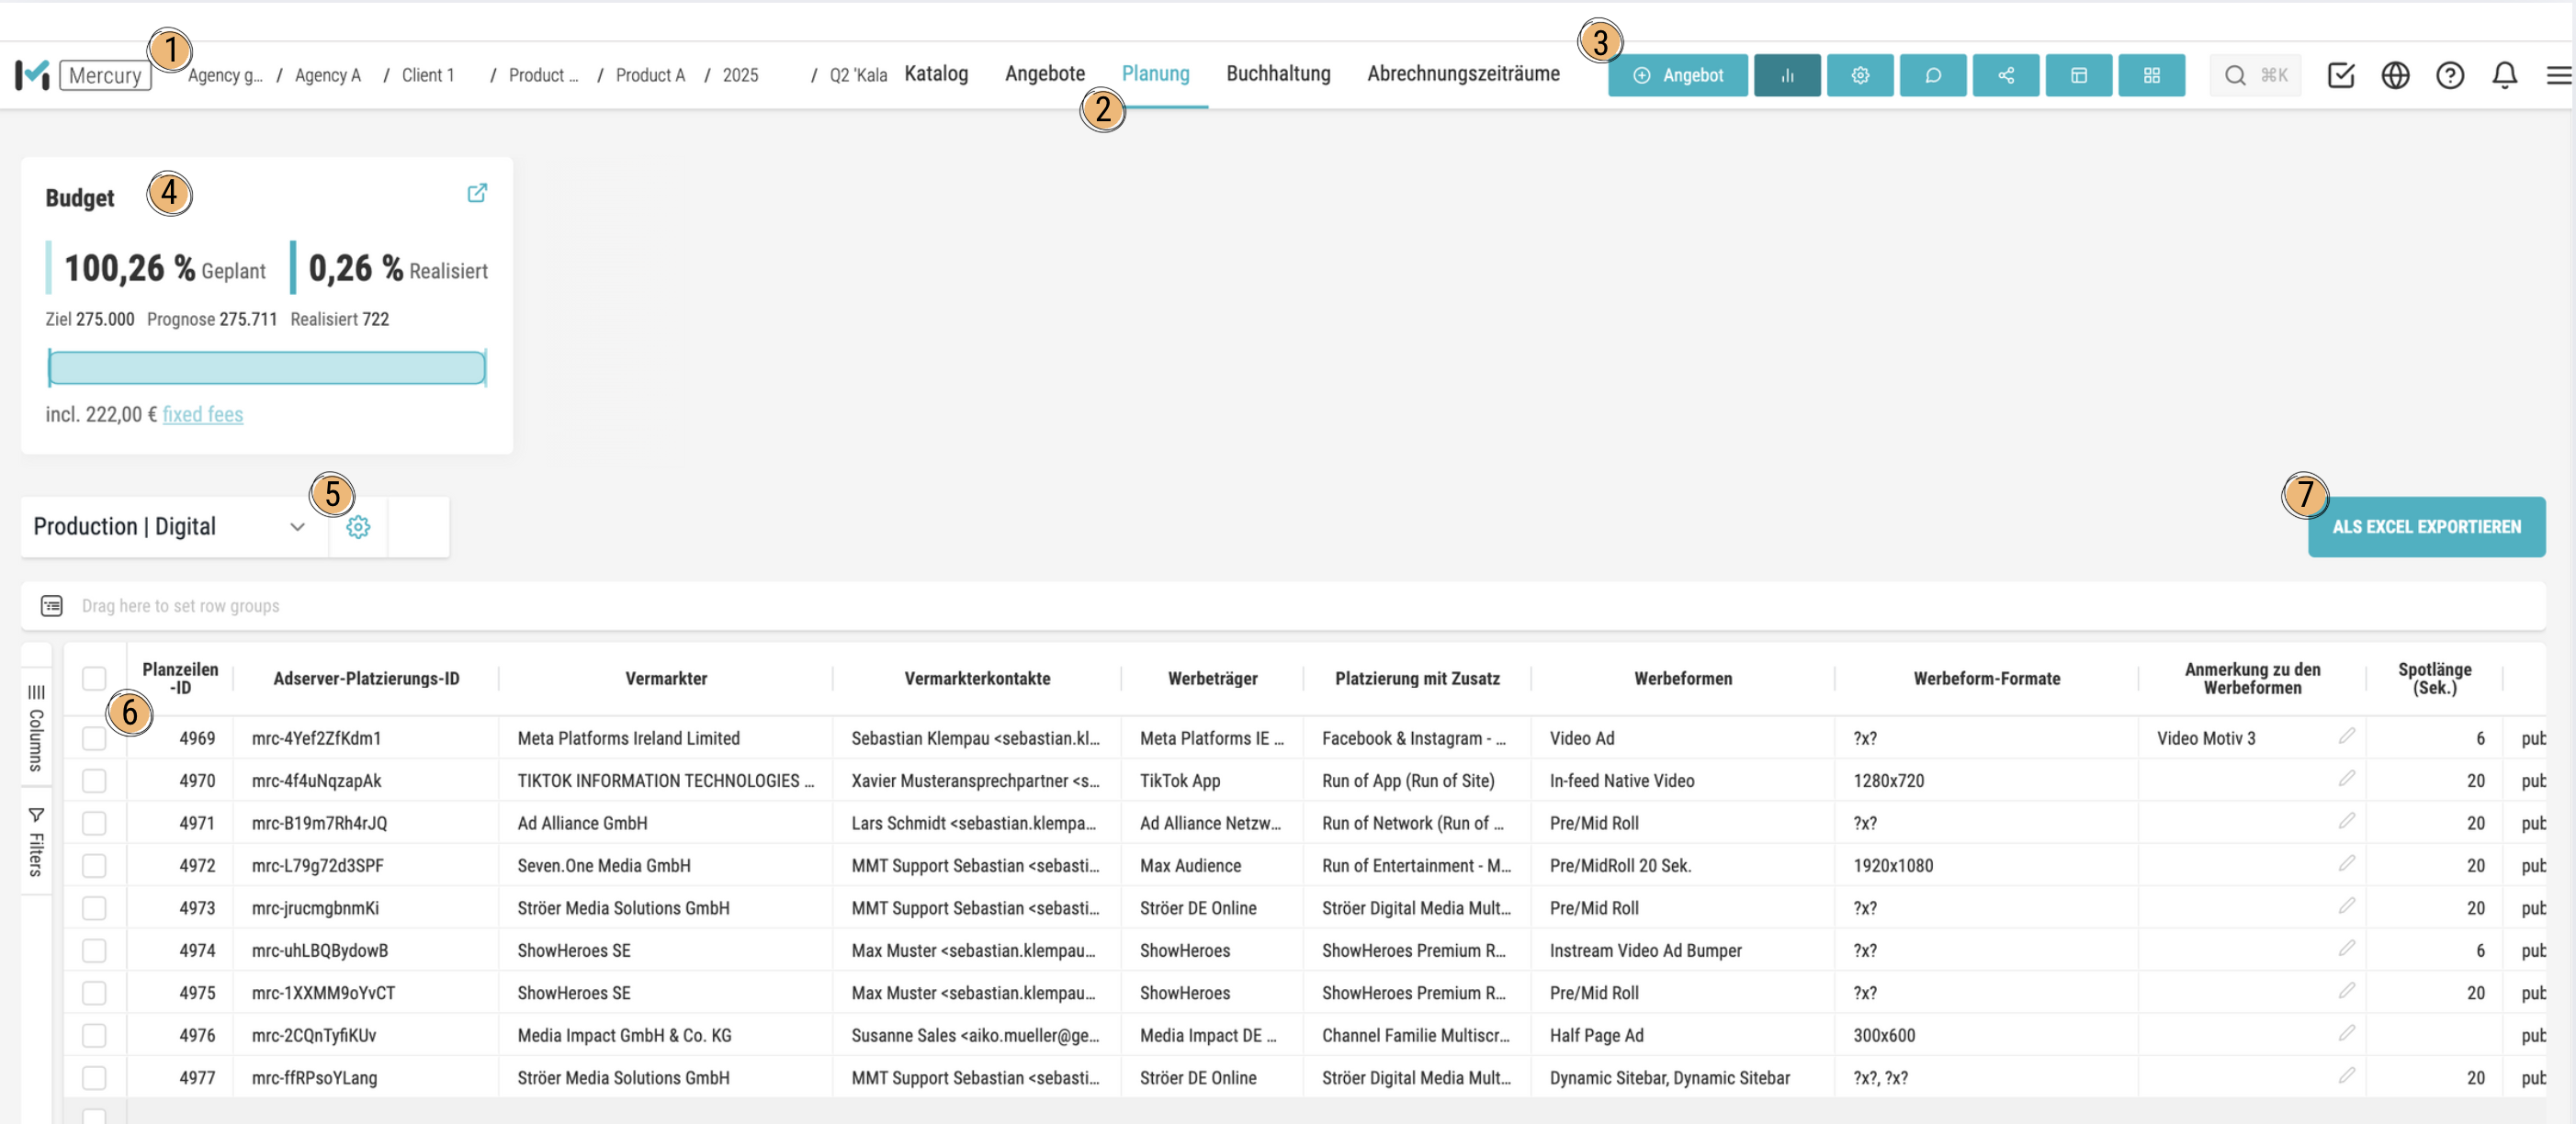
Task: Open the fixed fees link
Action: tap(202, 414)
